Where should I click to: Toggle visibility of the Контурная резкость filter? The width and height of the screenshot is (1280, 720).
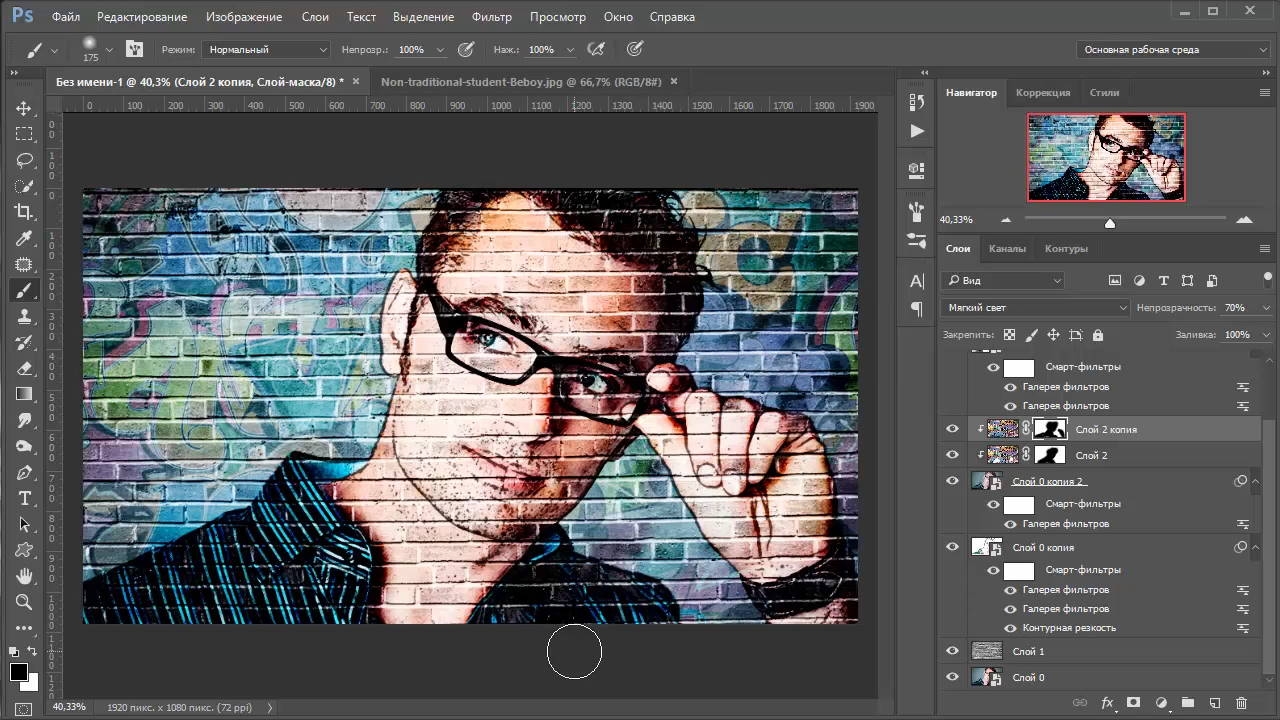[1010, 628]
